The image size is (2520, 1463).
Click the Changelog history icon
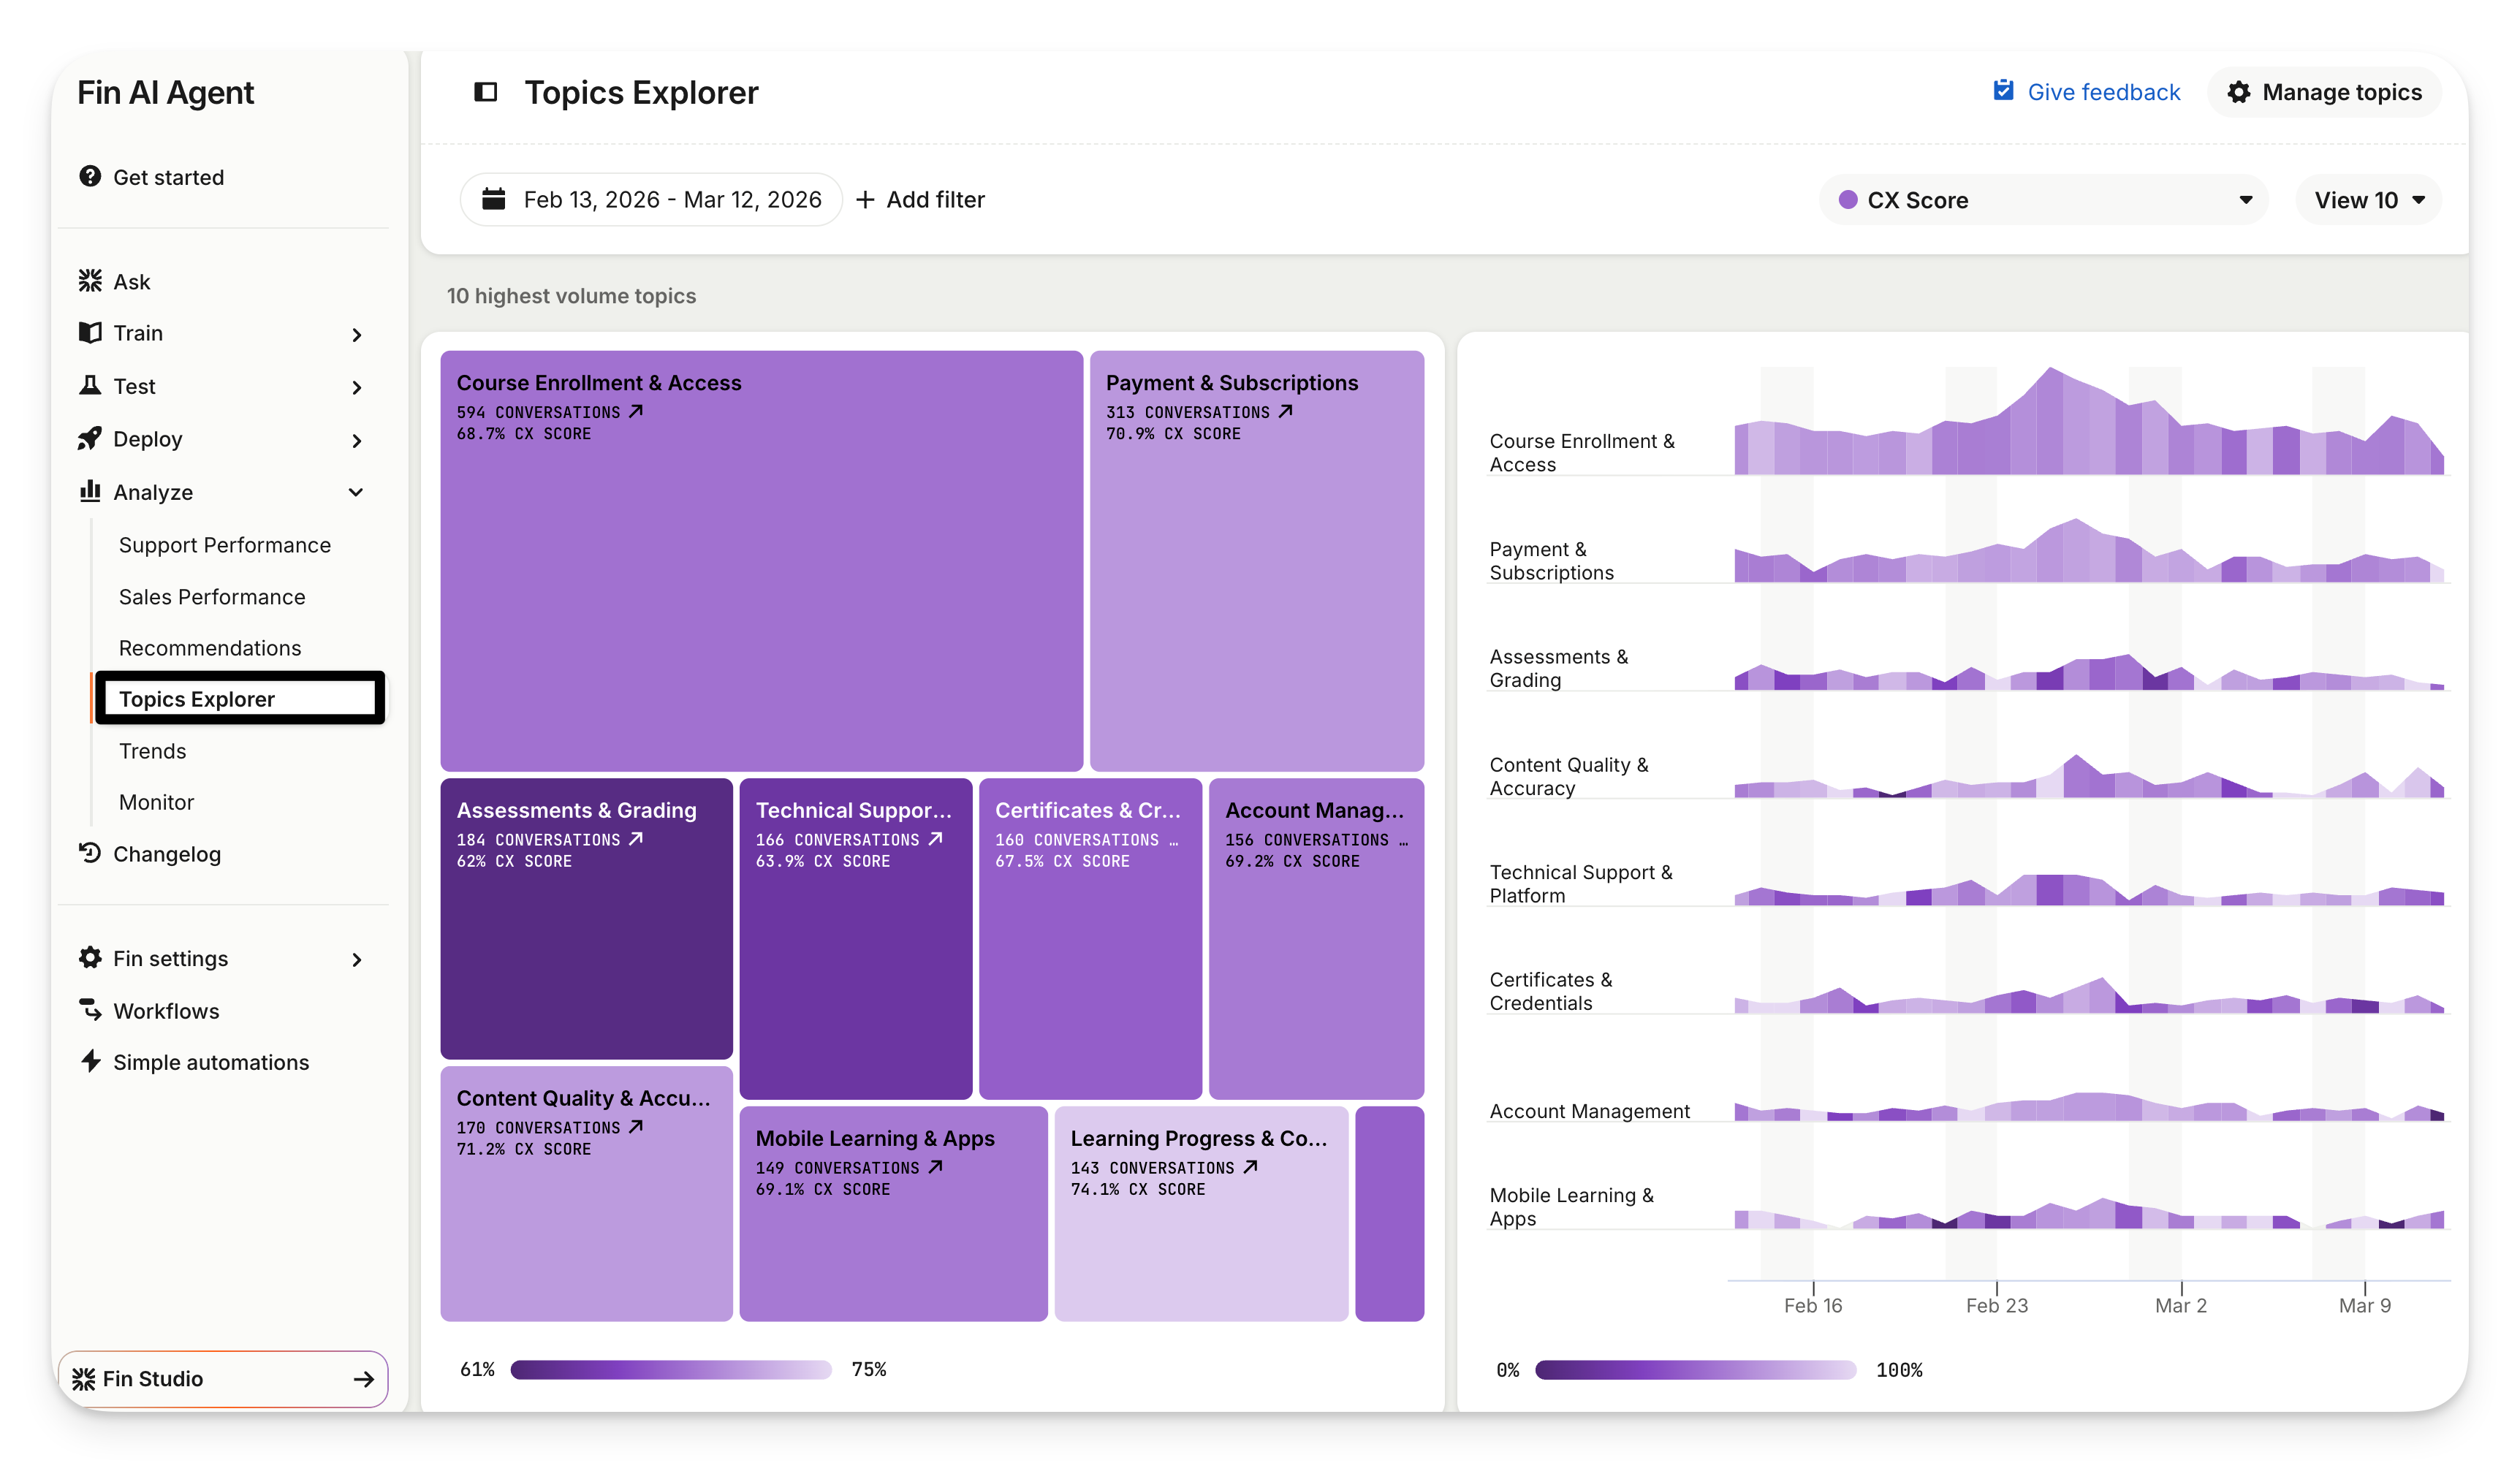[90, 852]
